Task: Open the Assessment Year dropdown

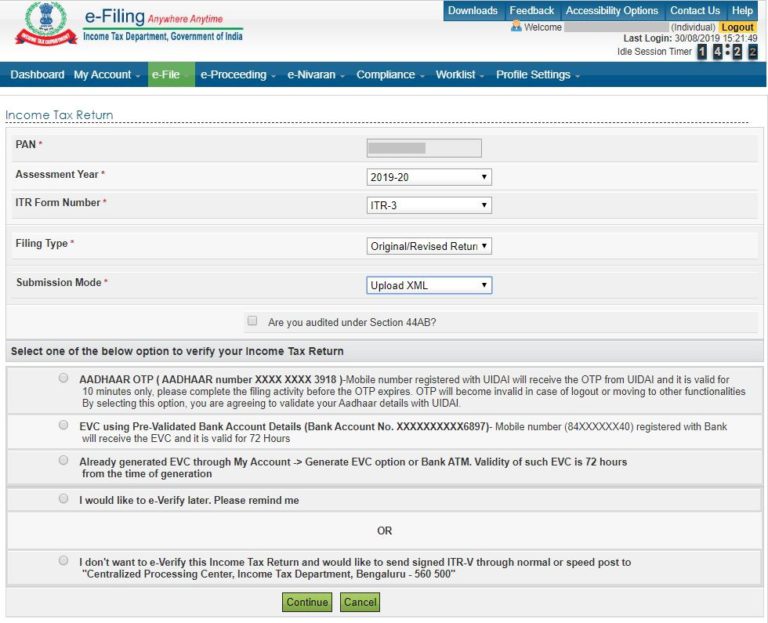Action: coord(429,177)
